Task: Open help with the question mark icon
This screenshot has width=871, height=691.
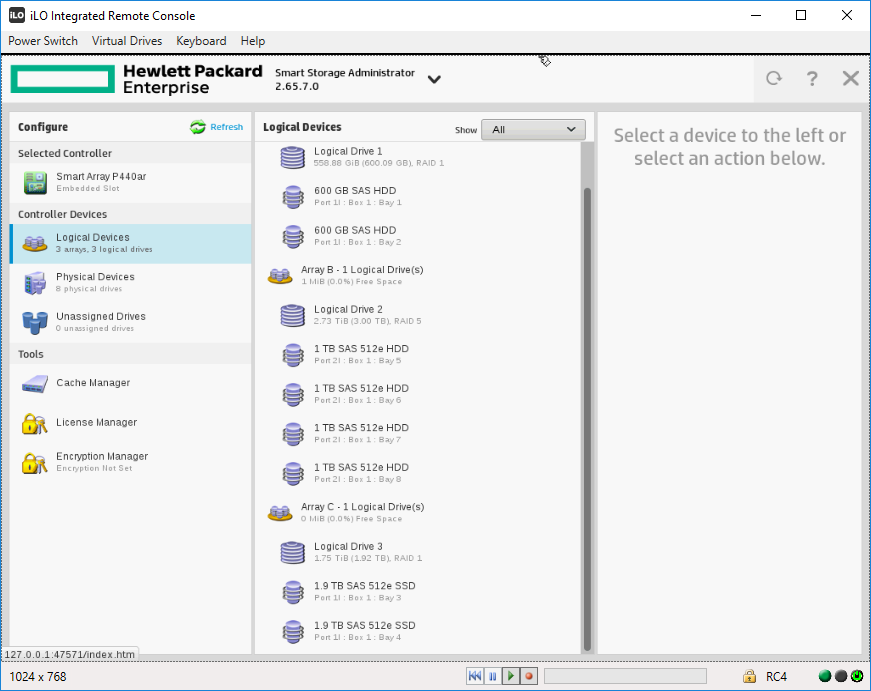Action: tap(812, 78)
